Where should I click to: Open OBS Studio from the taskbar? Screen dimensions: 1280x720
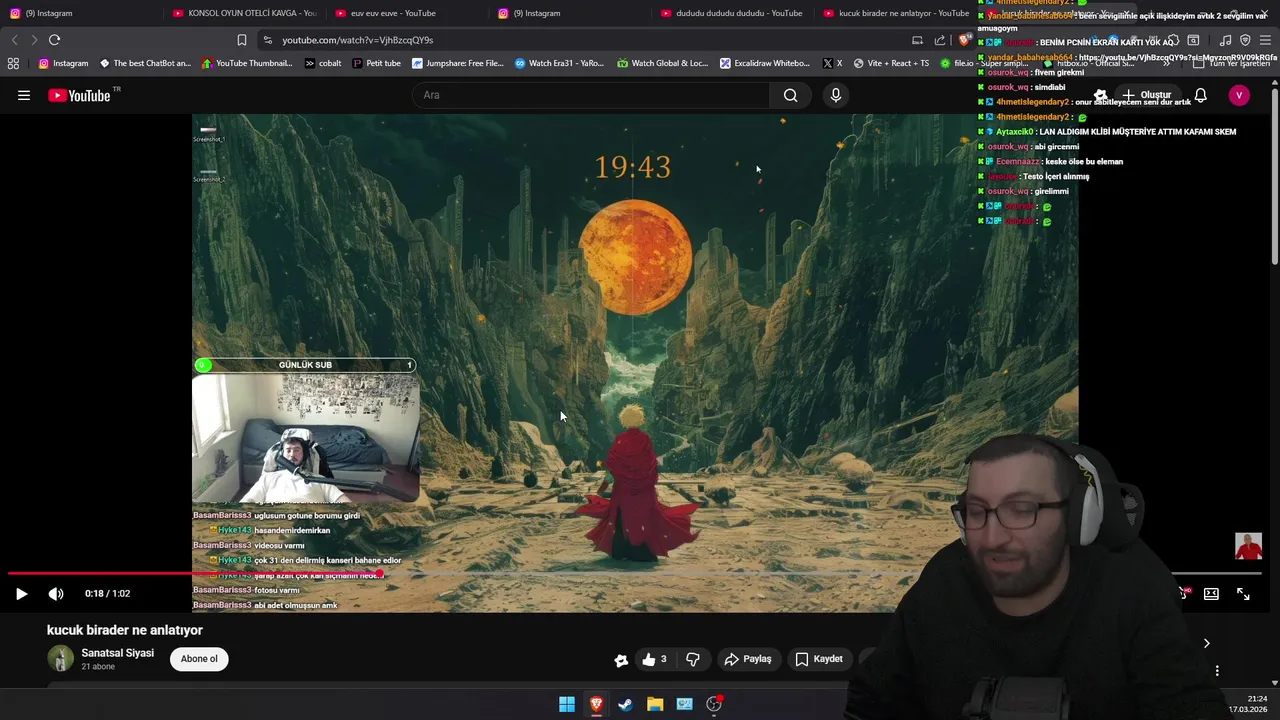tap(714, 704)
